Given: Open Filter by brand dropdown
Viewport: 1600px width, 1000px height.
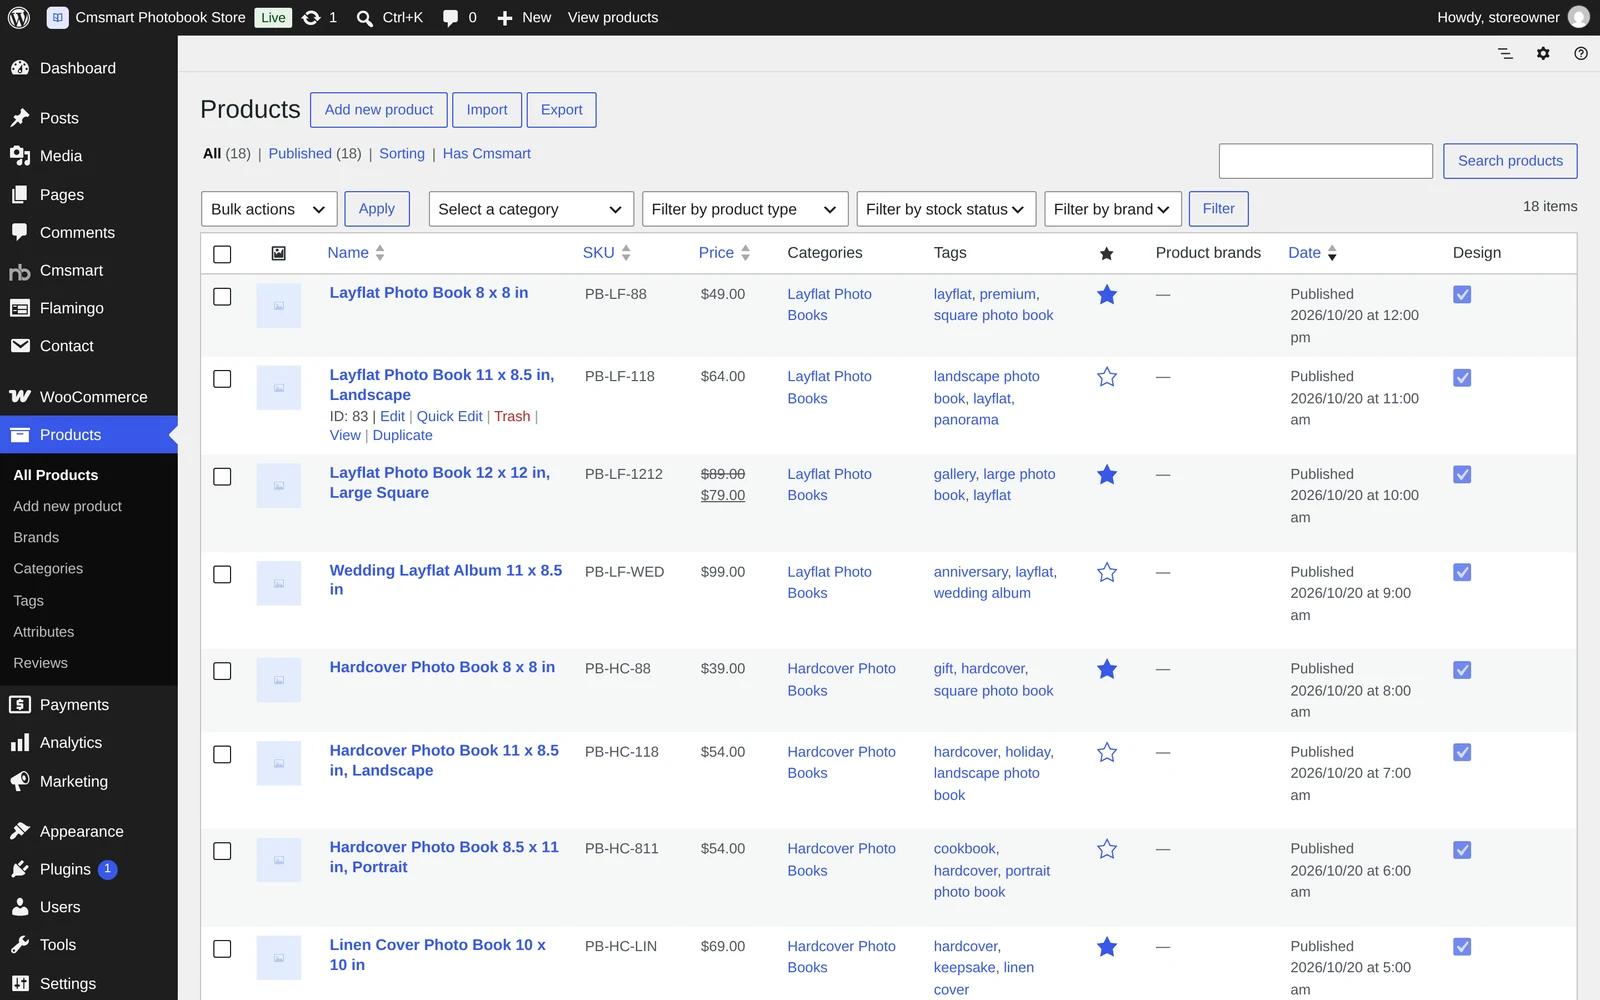Looking at the screenshot, I should click(x=1113, y=209).
